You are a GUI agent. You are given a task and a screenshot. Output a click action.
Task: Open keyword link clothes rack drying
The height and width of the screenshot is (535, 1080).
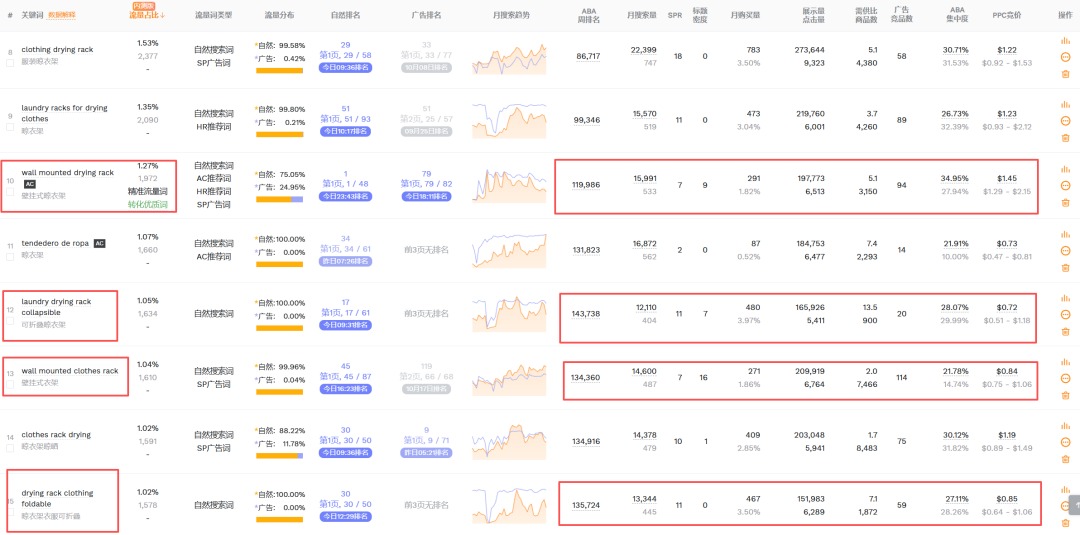coord(56,434)
